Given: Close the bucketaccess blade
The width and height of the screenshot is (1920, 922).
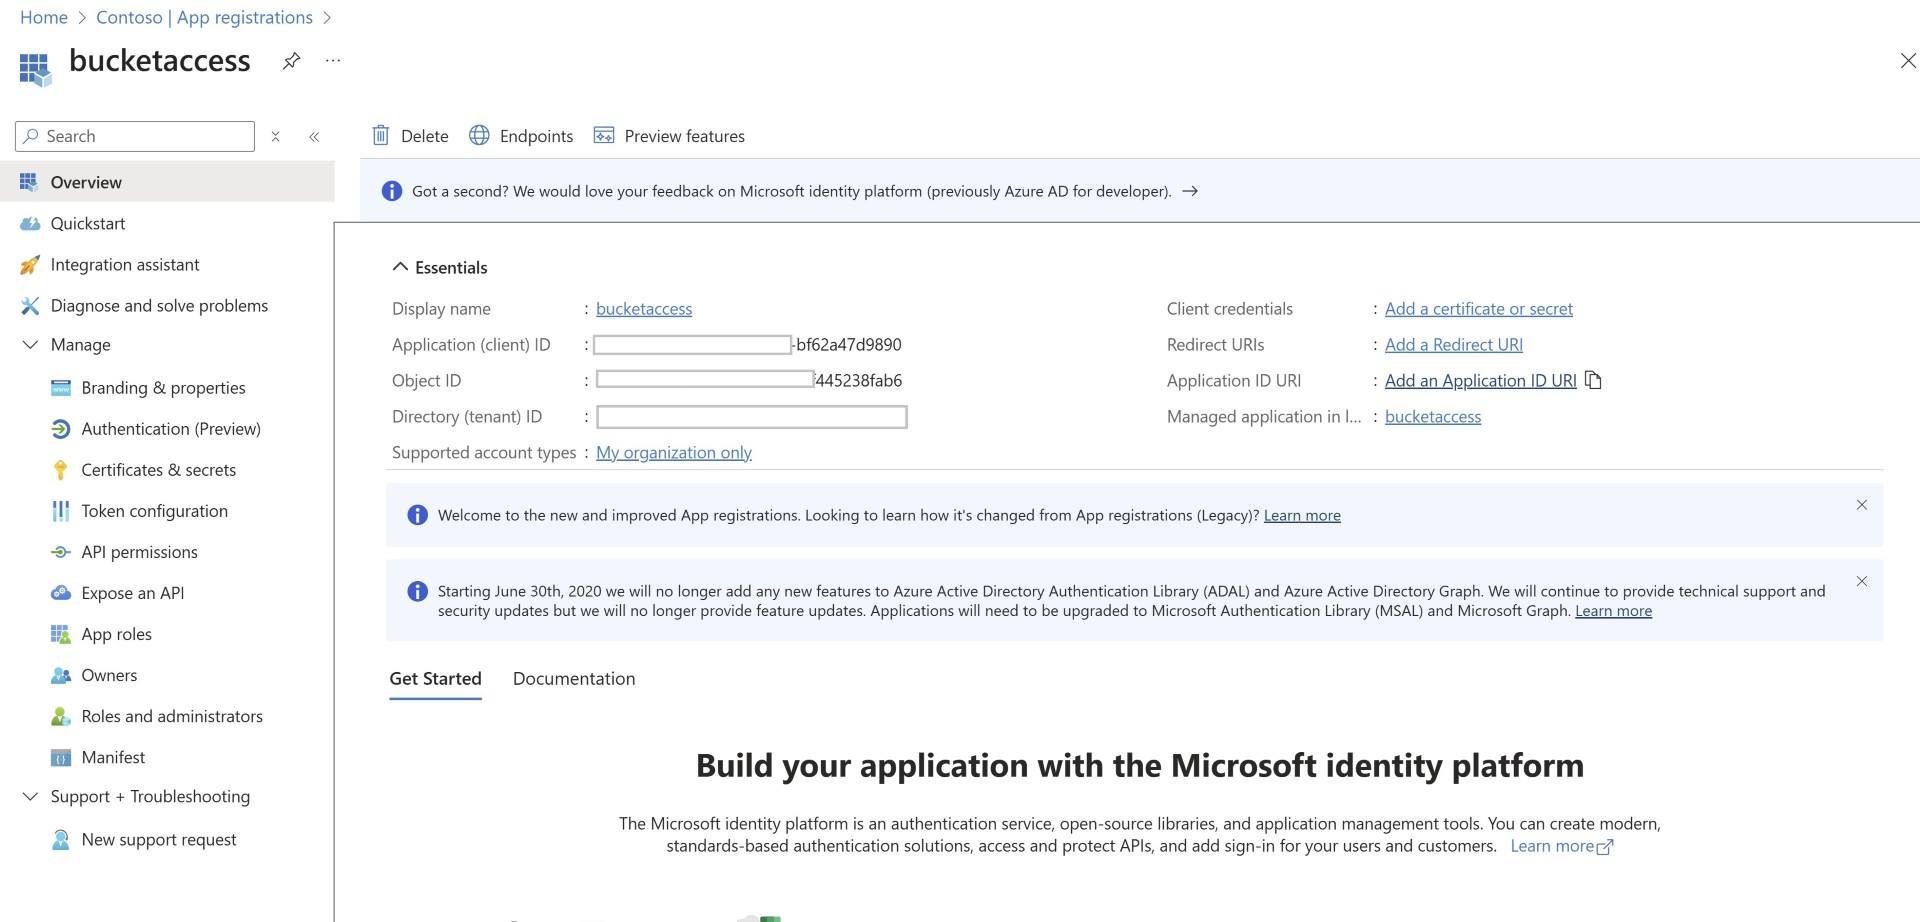Looking at the screenshot, I should [x=1907, y=61].
